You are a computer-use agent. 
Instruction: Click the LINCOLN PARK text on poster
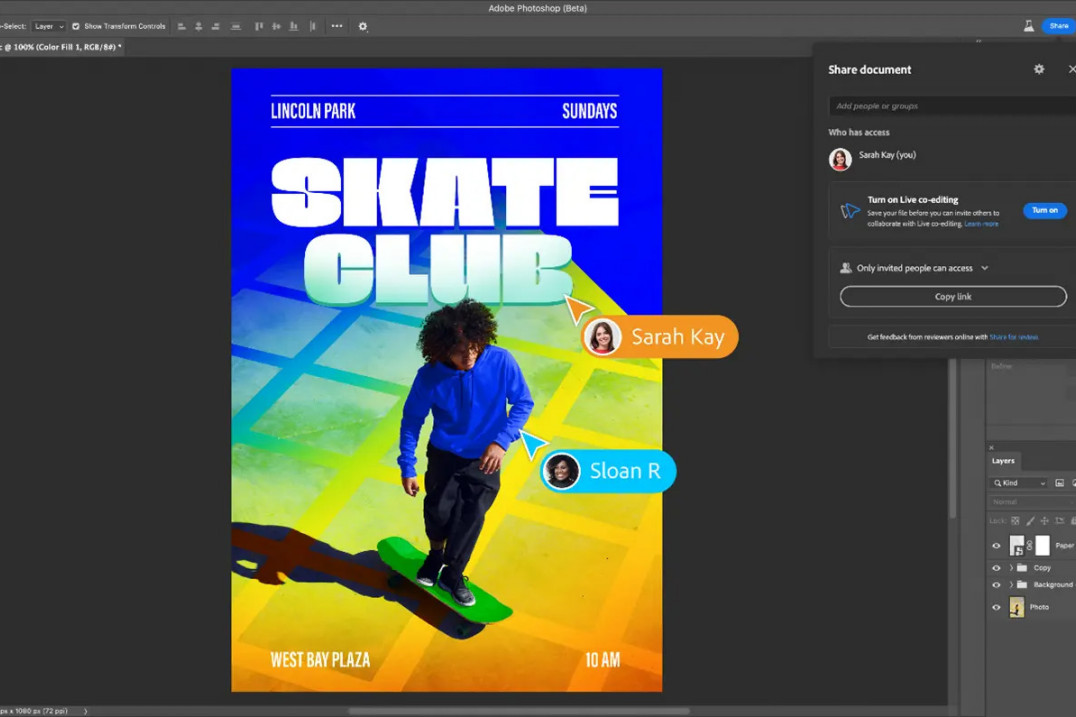(x=313, y=111)
